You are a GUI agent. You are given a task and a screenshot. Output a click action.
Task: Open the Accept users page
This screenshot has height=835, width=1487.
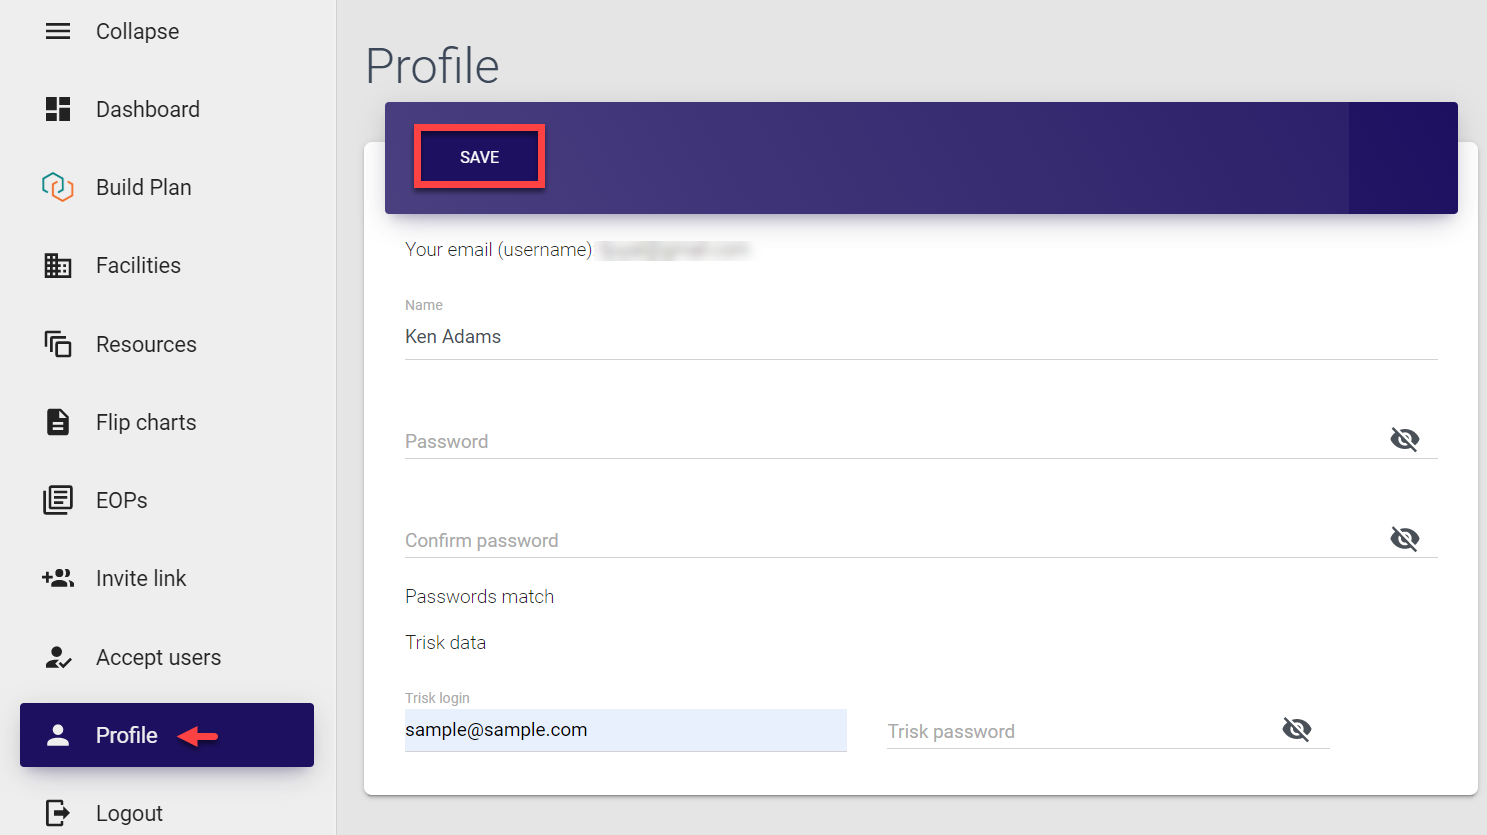coord(158,657)
